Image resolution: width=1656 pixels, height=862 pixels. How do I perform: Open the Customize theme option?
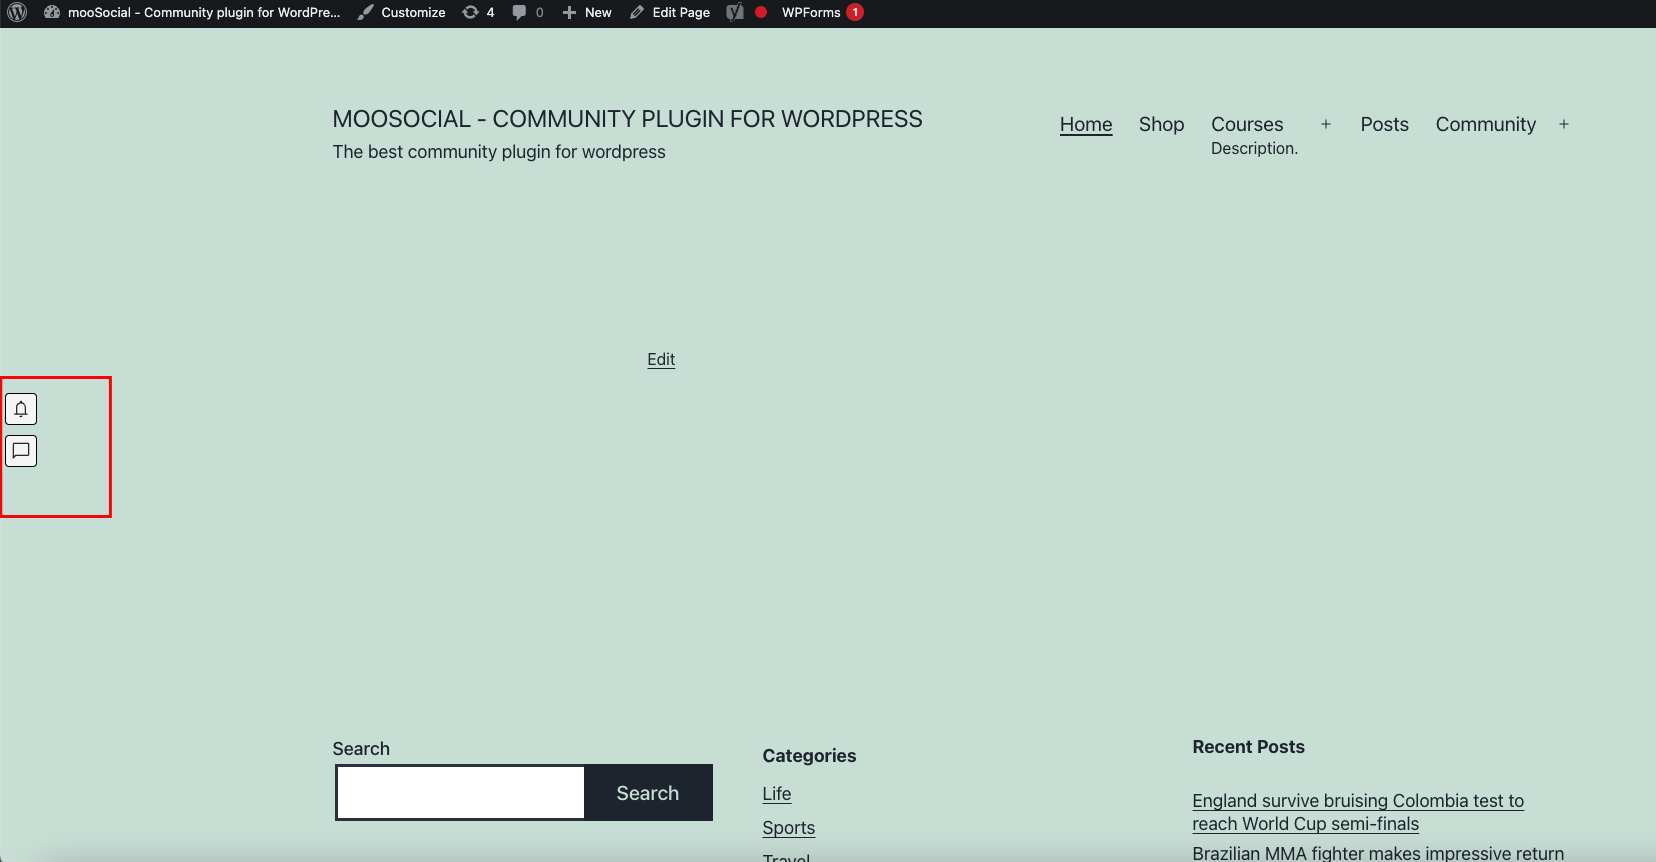pyautogui.click(x=402, y=13)
